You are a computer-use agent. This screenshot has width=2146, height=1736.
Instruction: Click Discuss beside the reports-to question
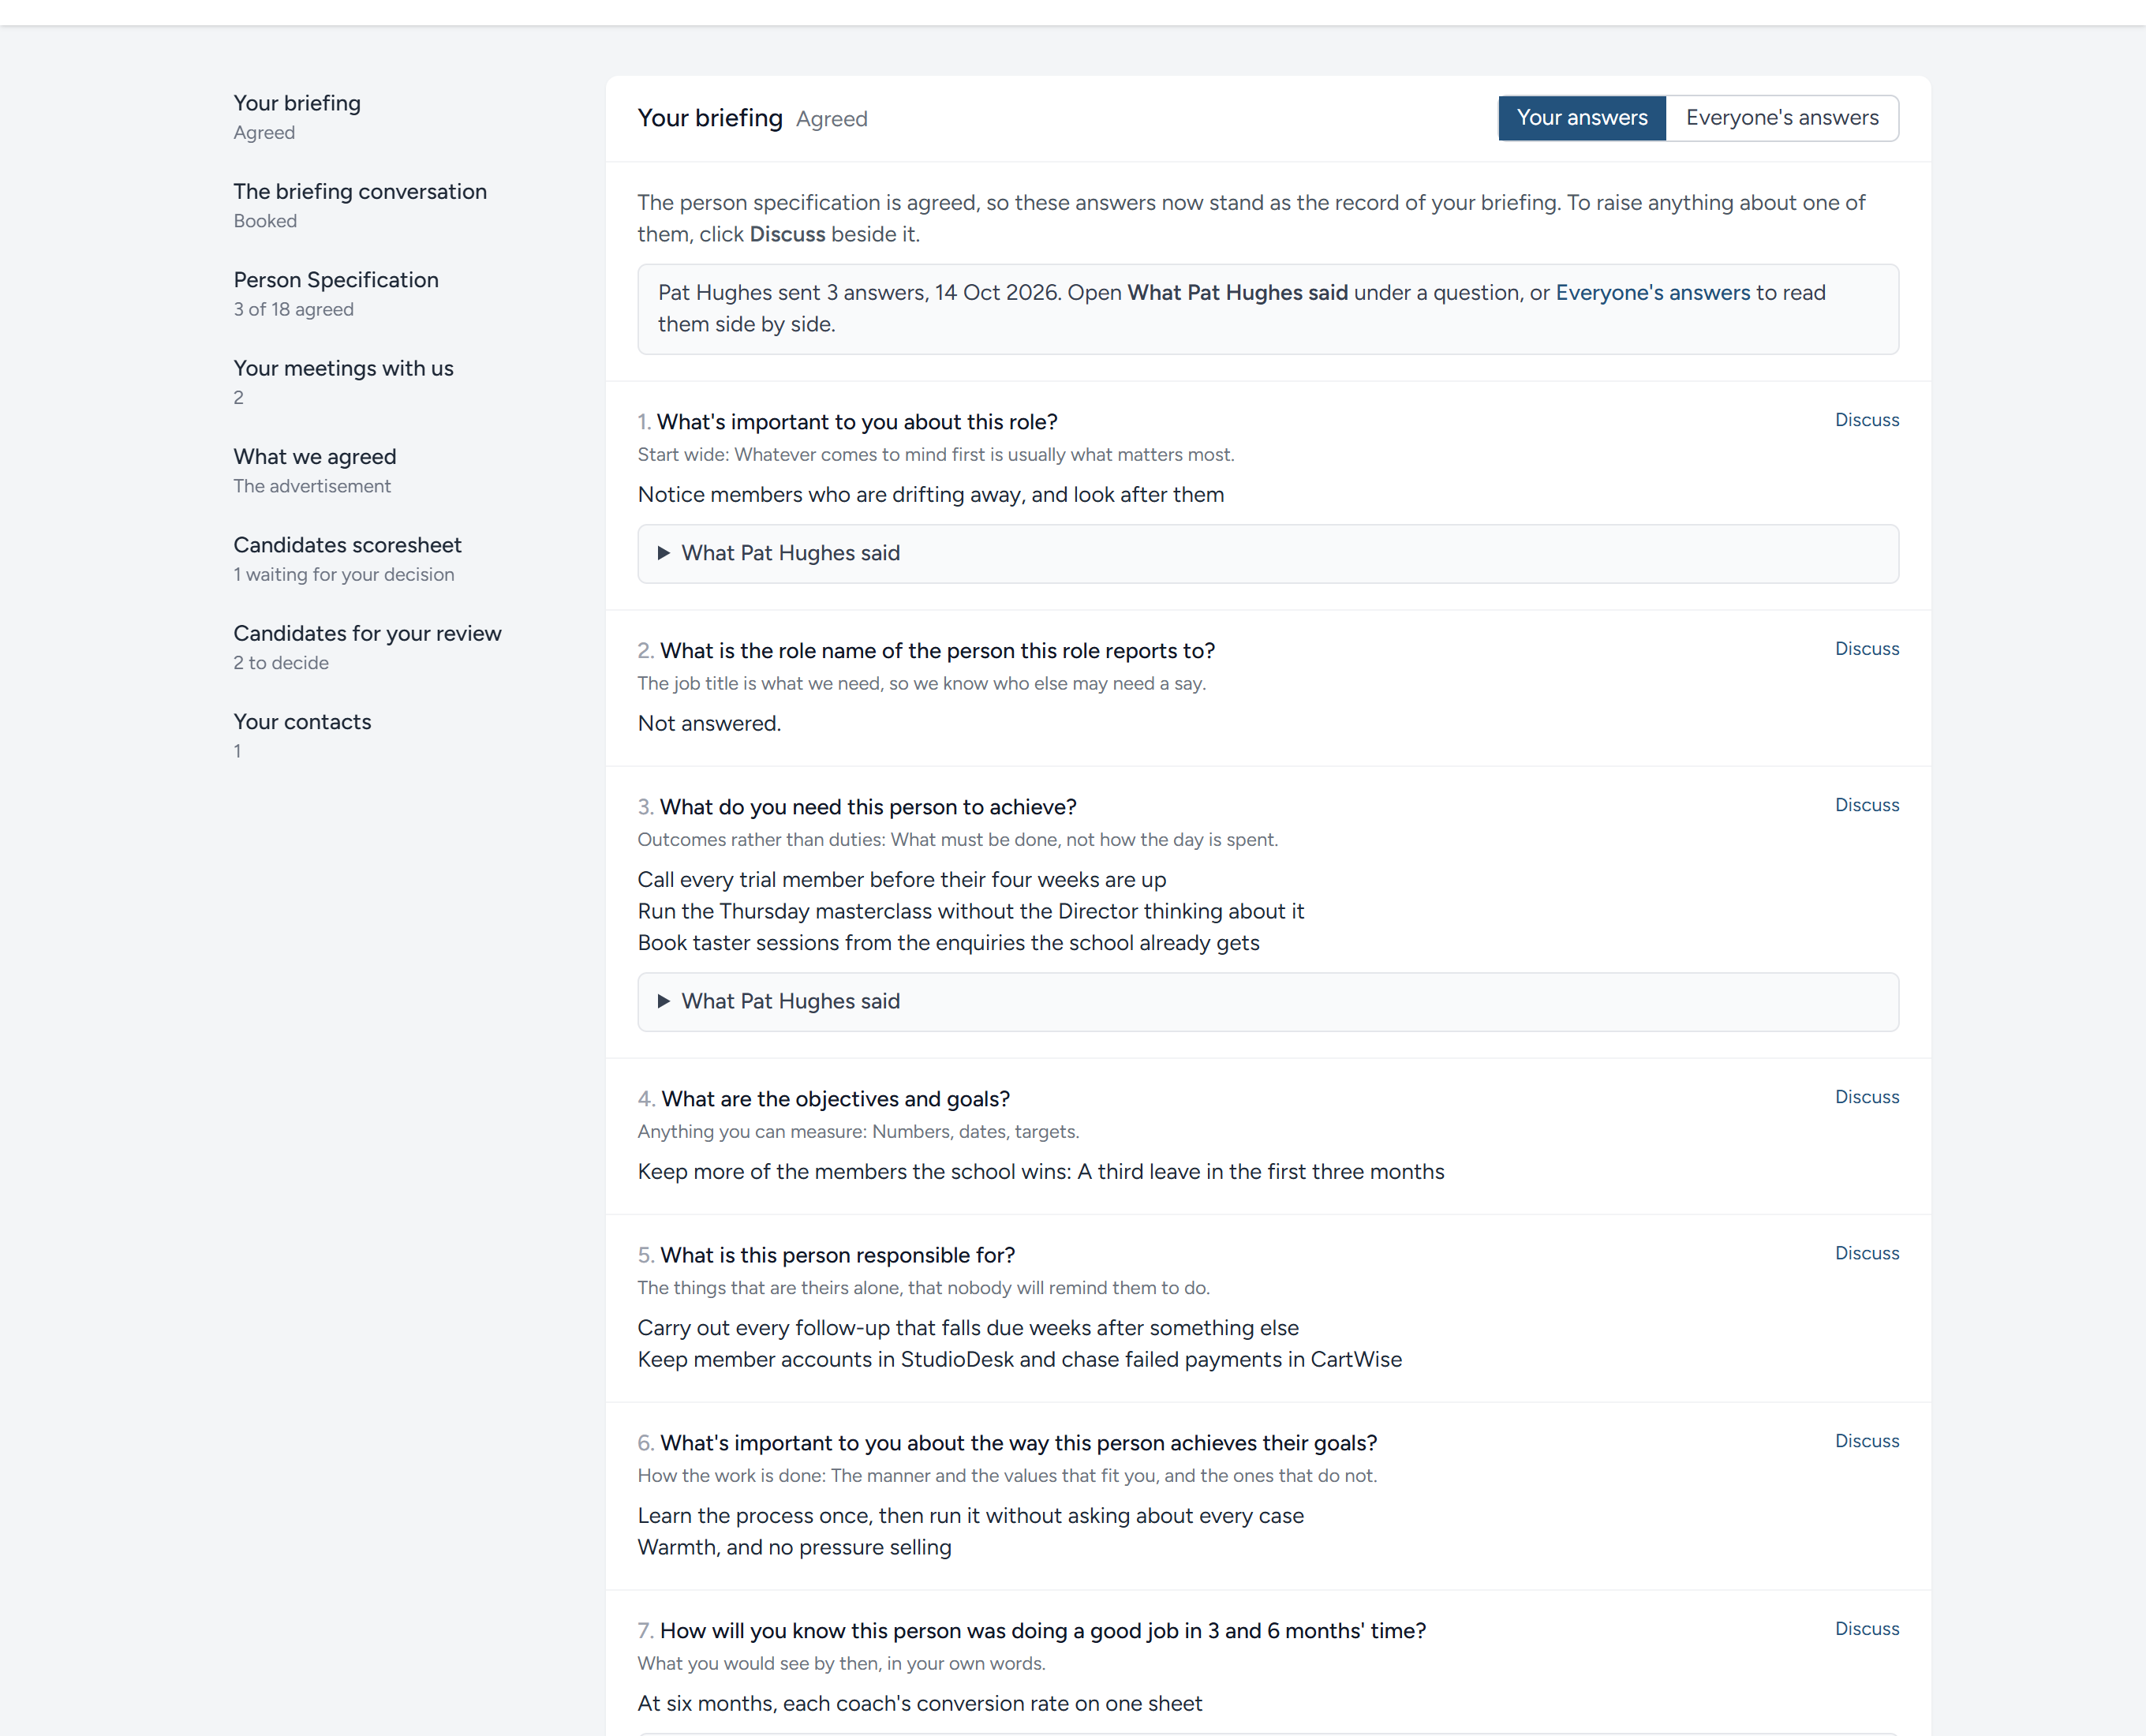coord(1866,649)
